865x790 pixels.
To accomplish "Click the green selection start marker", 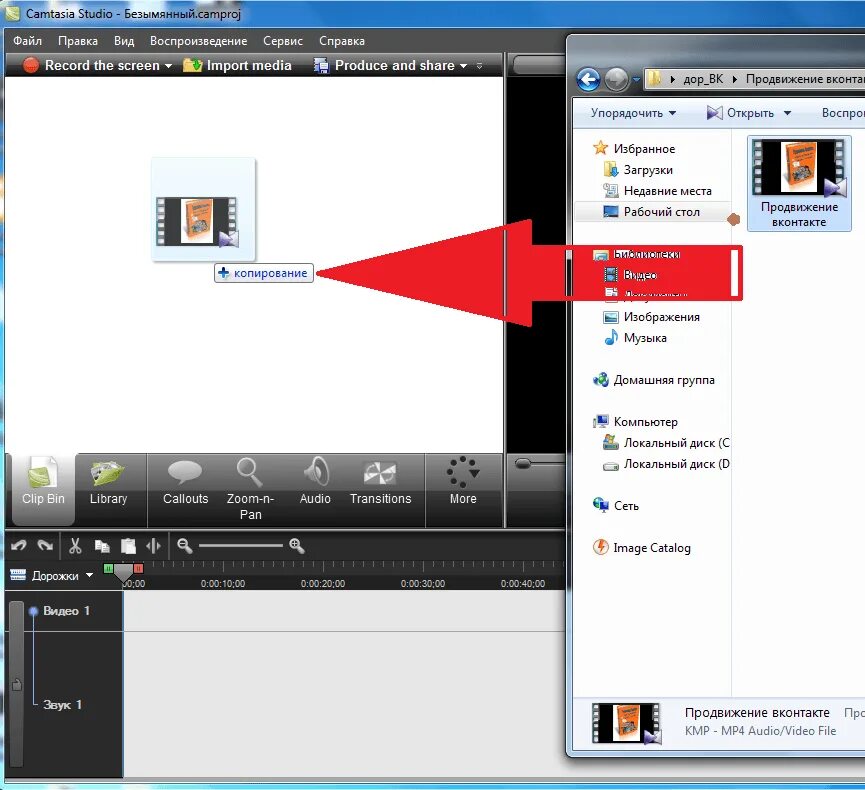I will coord(109,568).
